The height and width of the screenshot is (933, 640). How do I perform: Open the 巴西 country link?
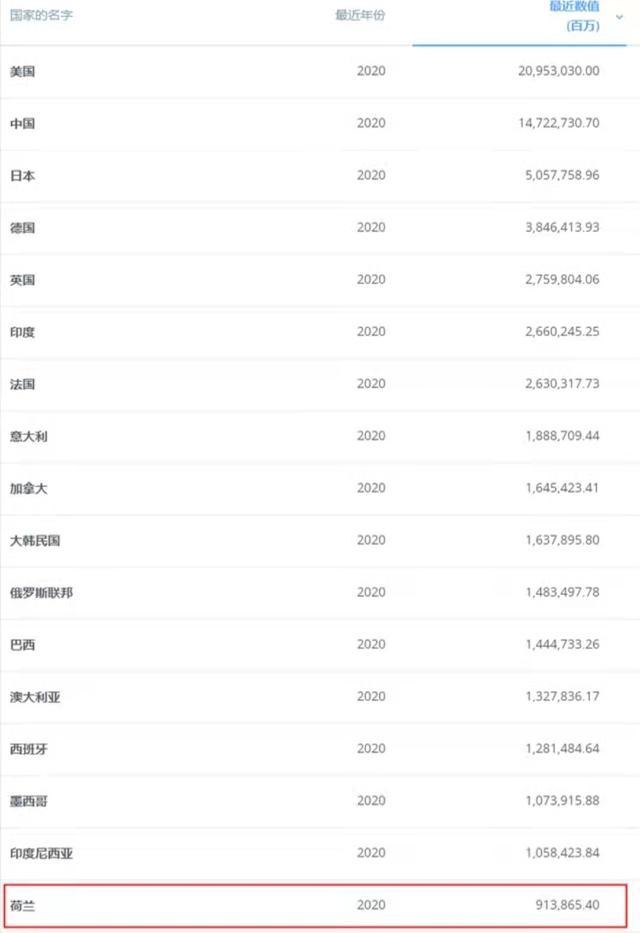(23, 644)
